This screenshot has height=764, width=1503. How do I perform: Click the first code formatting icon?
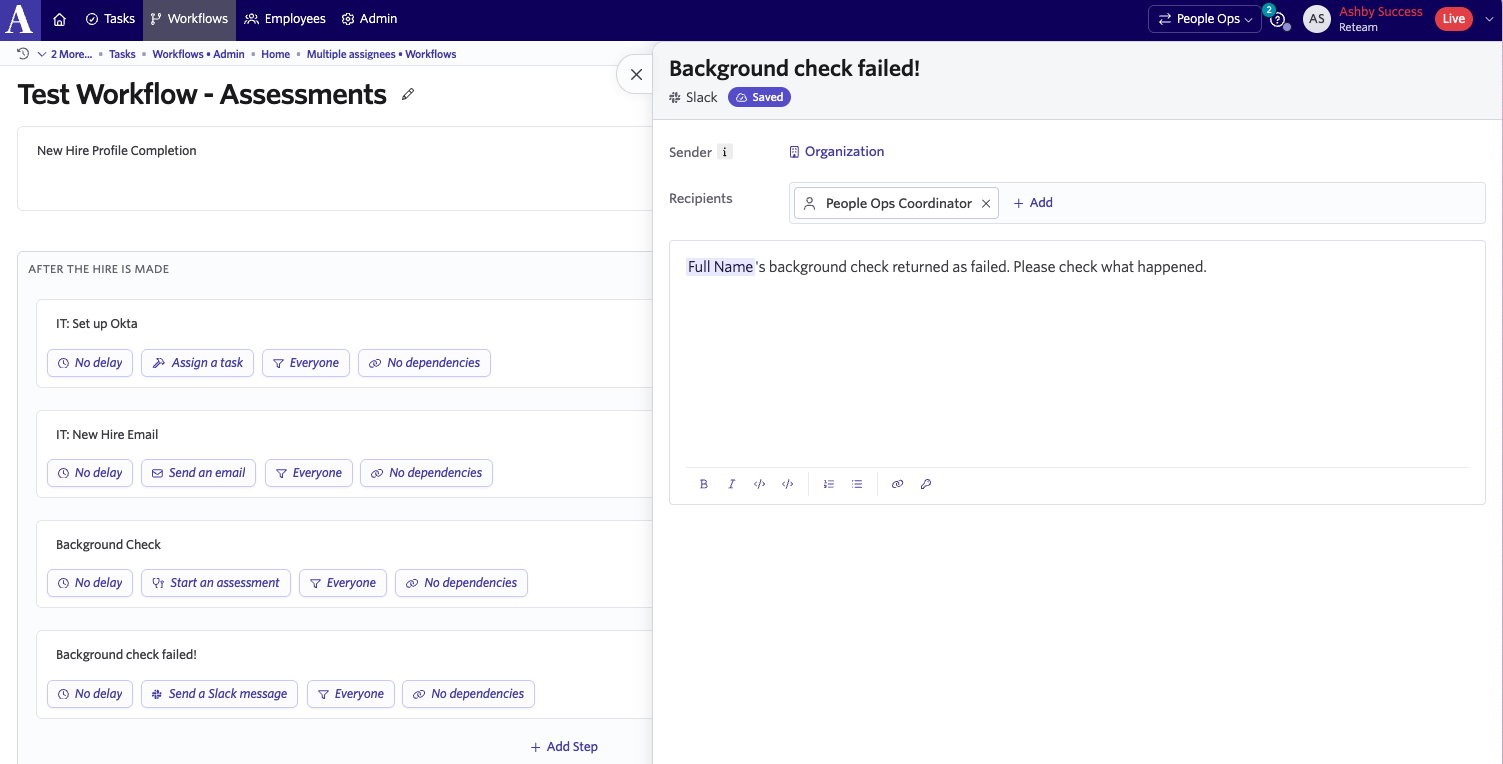[760, 484]
